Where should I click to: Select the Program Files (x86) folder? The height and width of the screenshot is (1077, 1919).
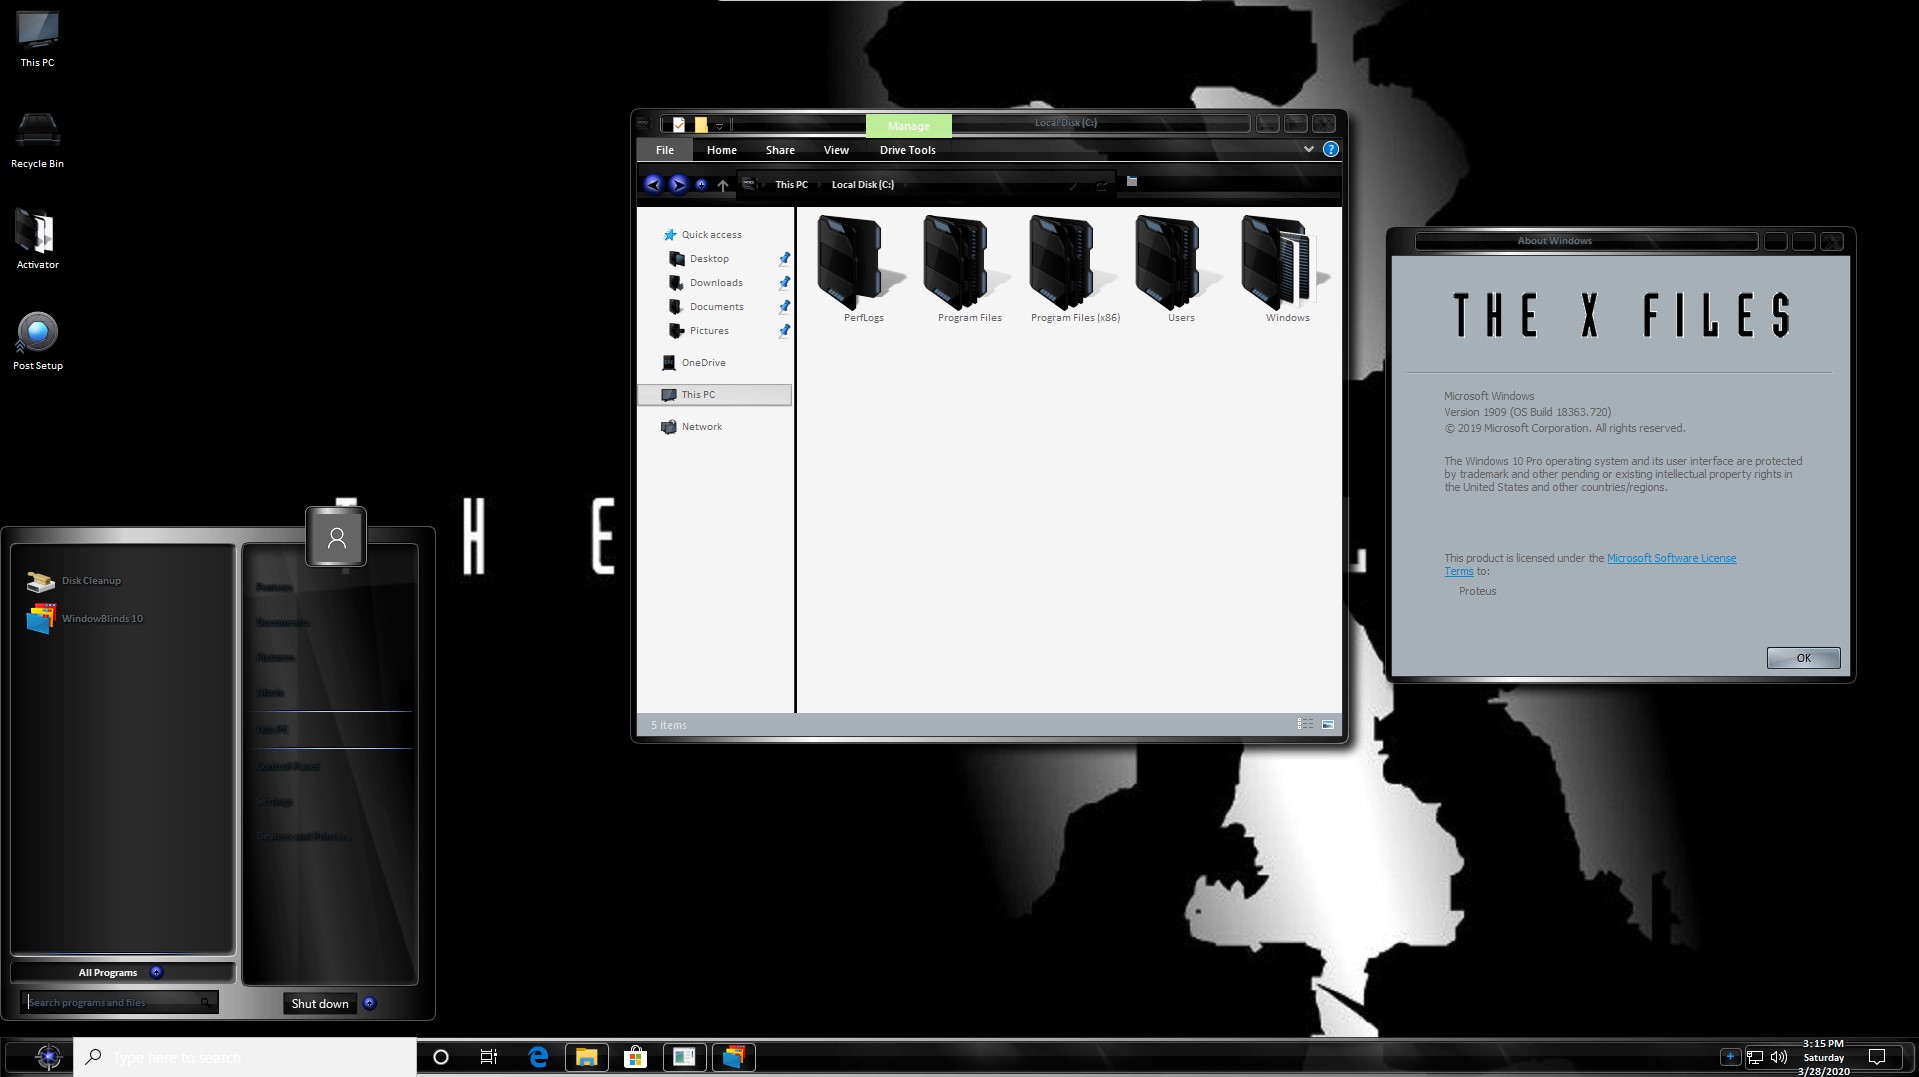[x=1075, y=269]
